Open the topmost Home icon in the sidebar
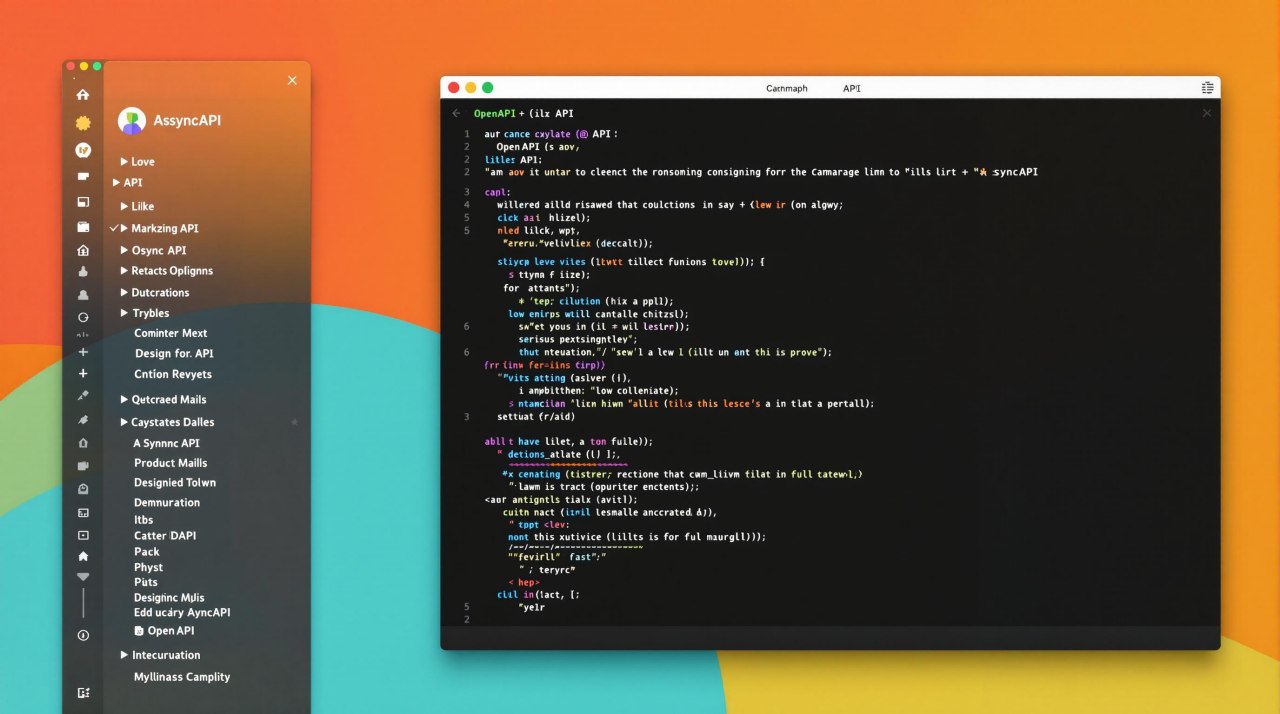Screen dimensions: 1280x714 83,95
